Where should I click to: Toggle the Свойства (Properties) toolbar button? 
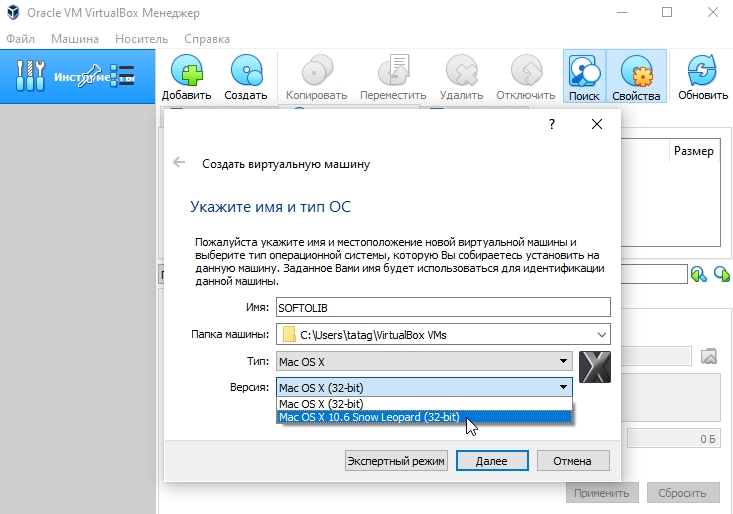pyautogui.click(x=636, y=76)
